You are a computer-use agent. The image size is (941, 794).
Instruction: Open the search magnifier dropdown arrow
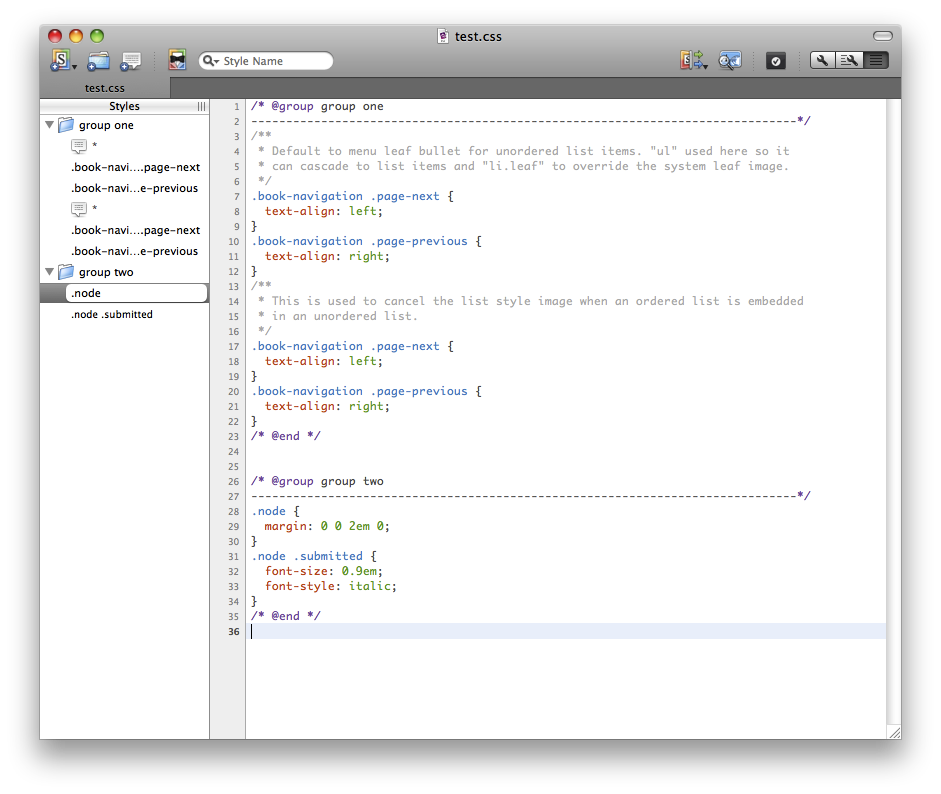coord(211,61)
